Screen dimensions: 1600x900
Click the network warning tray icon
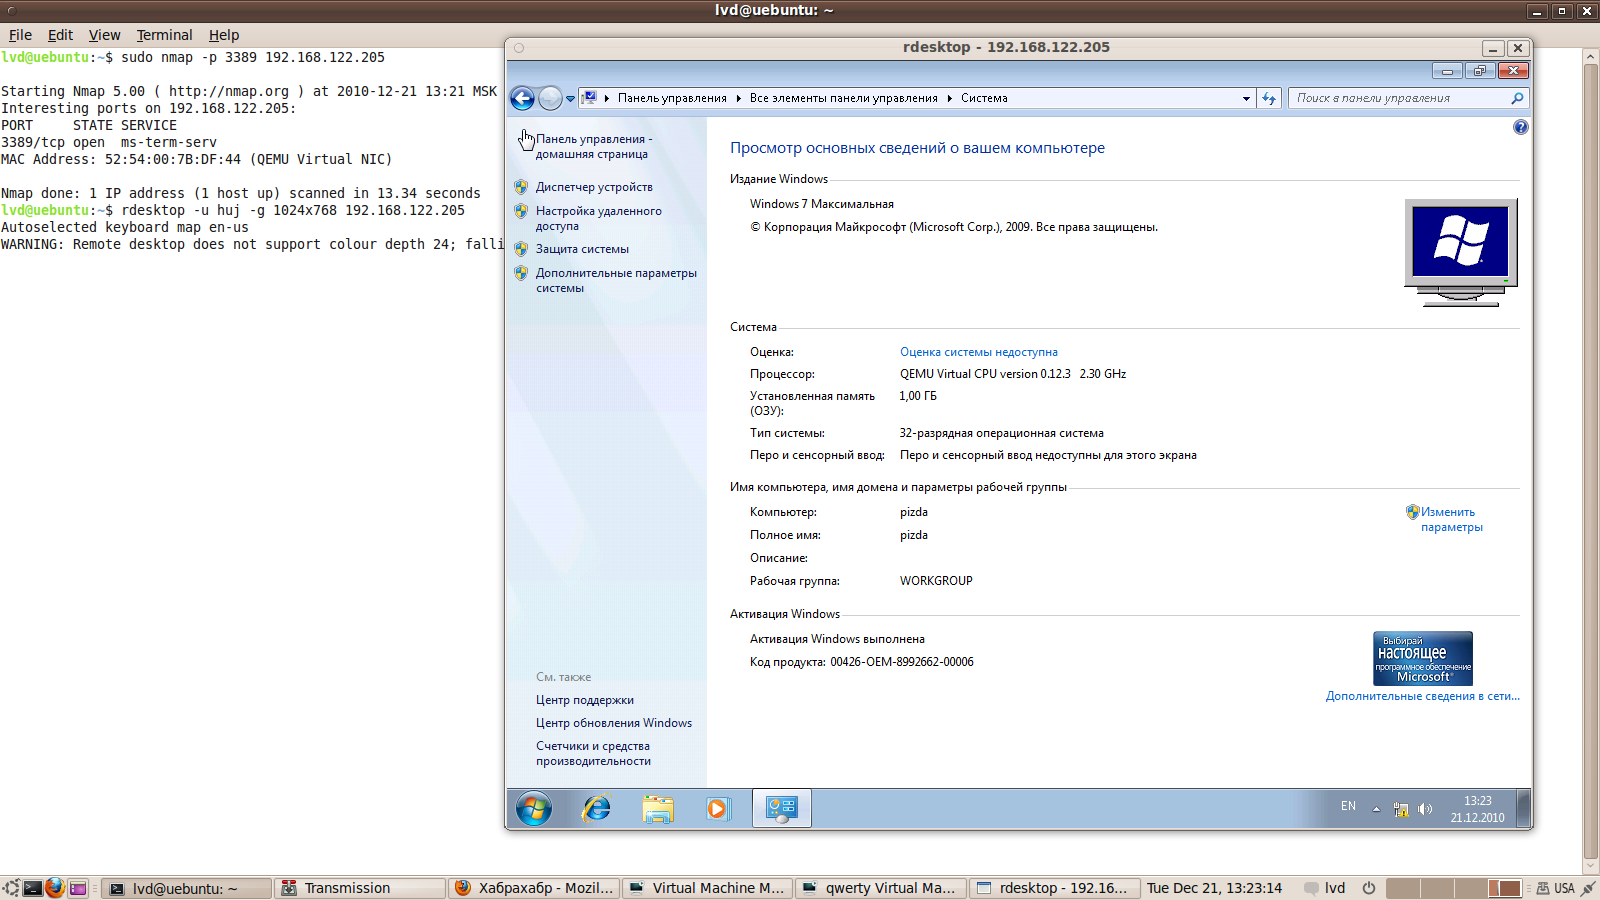(x=1401, y=809)
